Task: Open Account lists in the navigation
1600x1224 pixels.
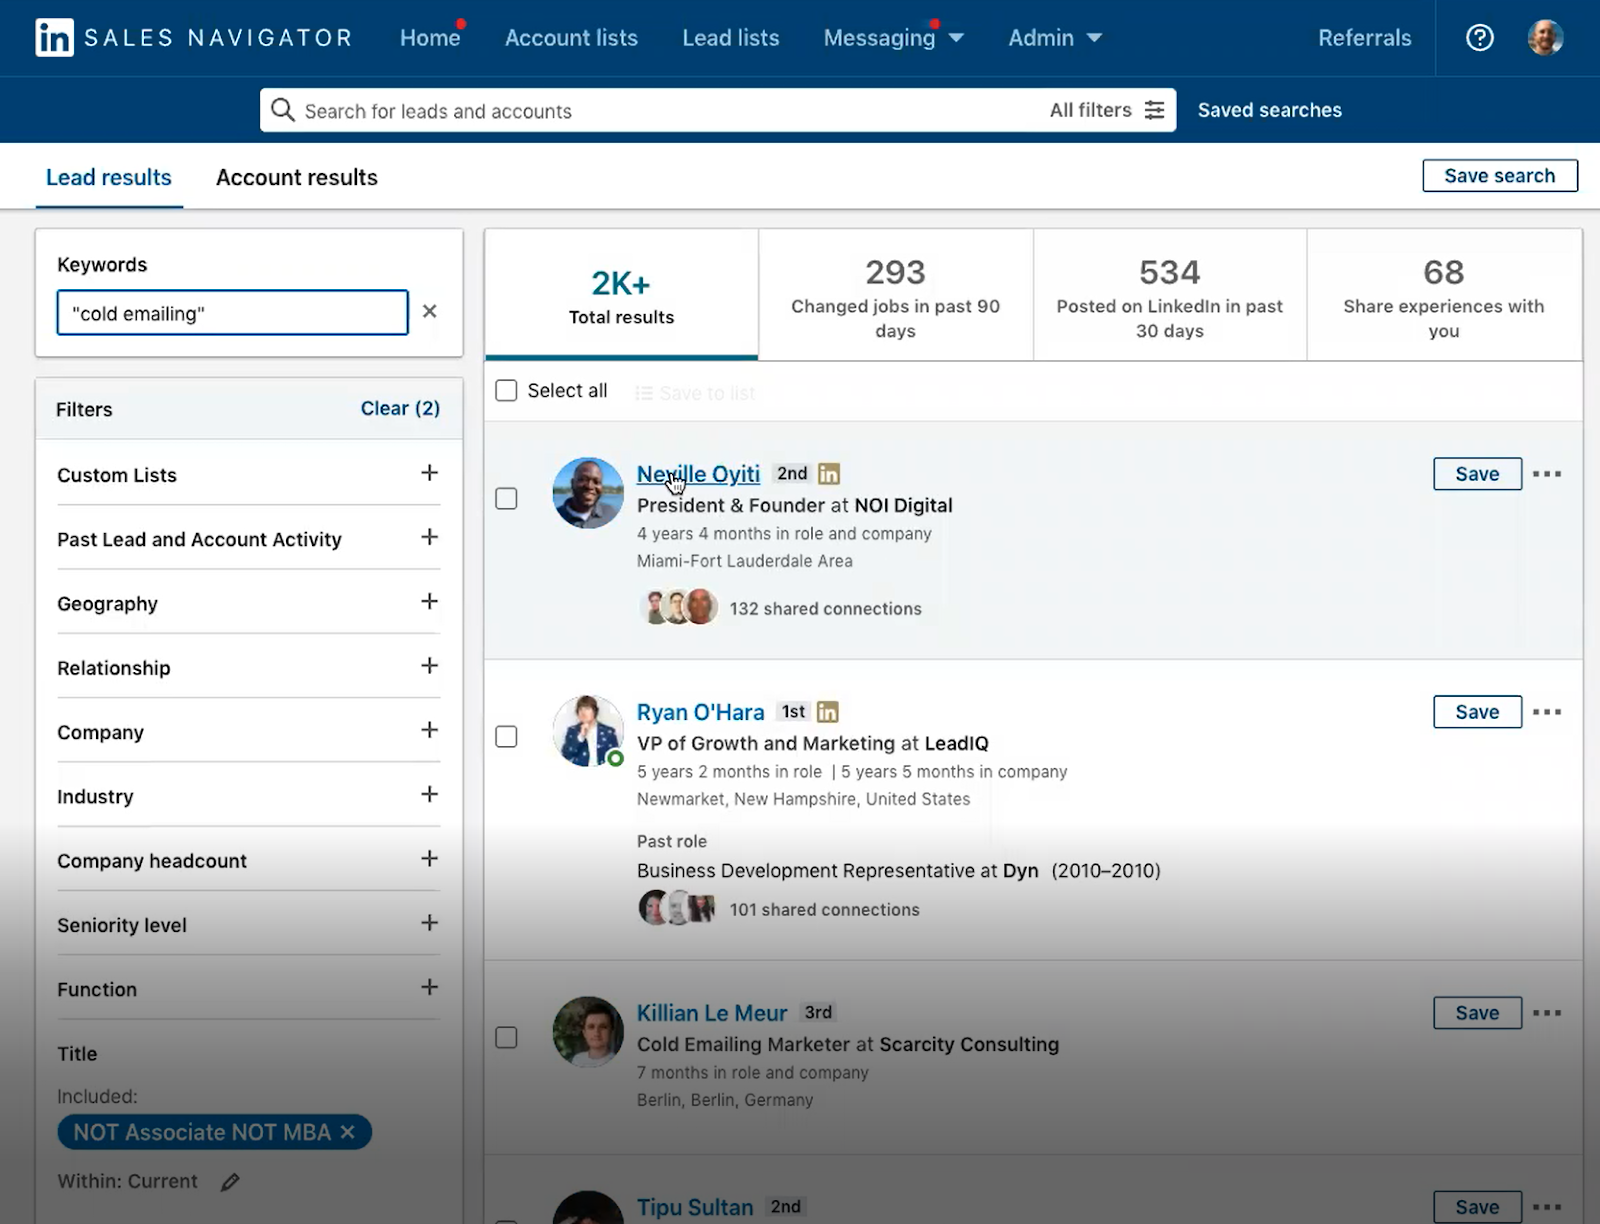Action: click(x=571, y=38)
